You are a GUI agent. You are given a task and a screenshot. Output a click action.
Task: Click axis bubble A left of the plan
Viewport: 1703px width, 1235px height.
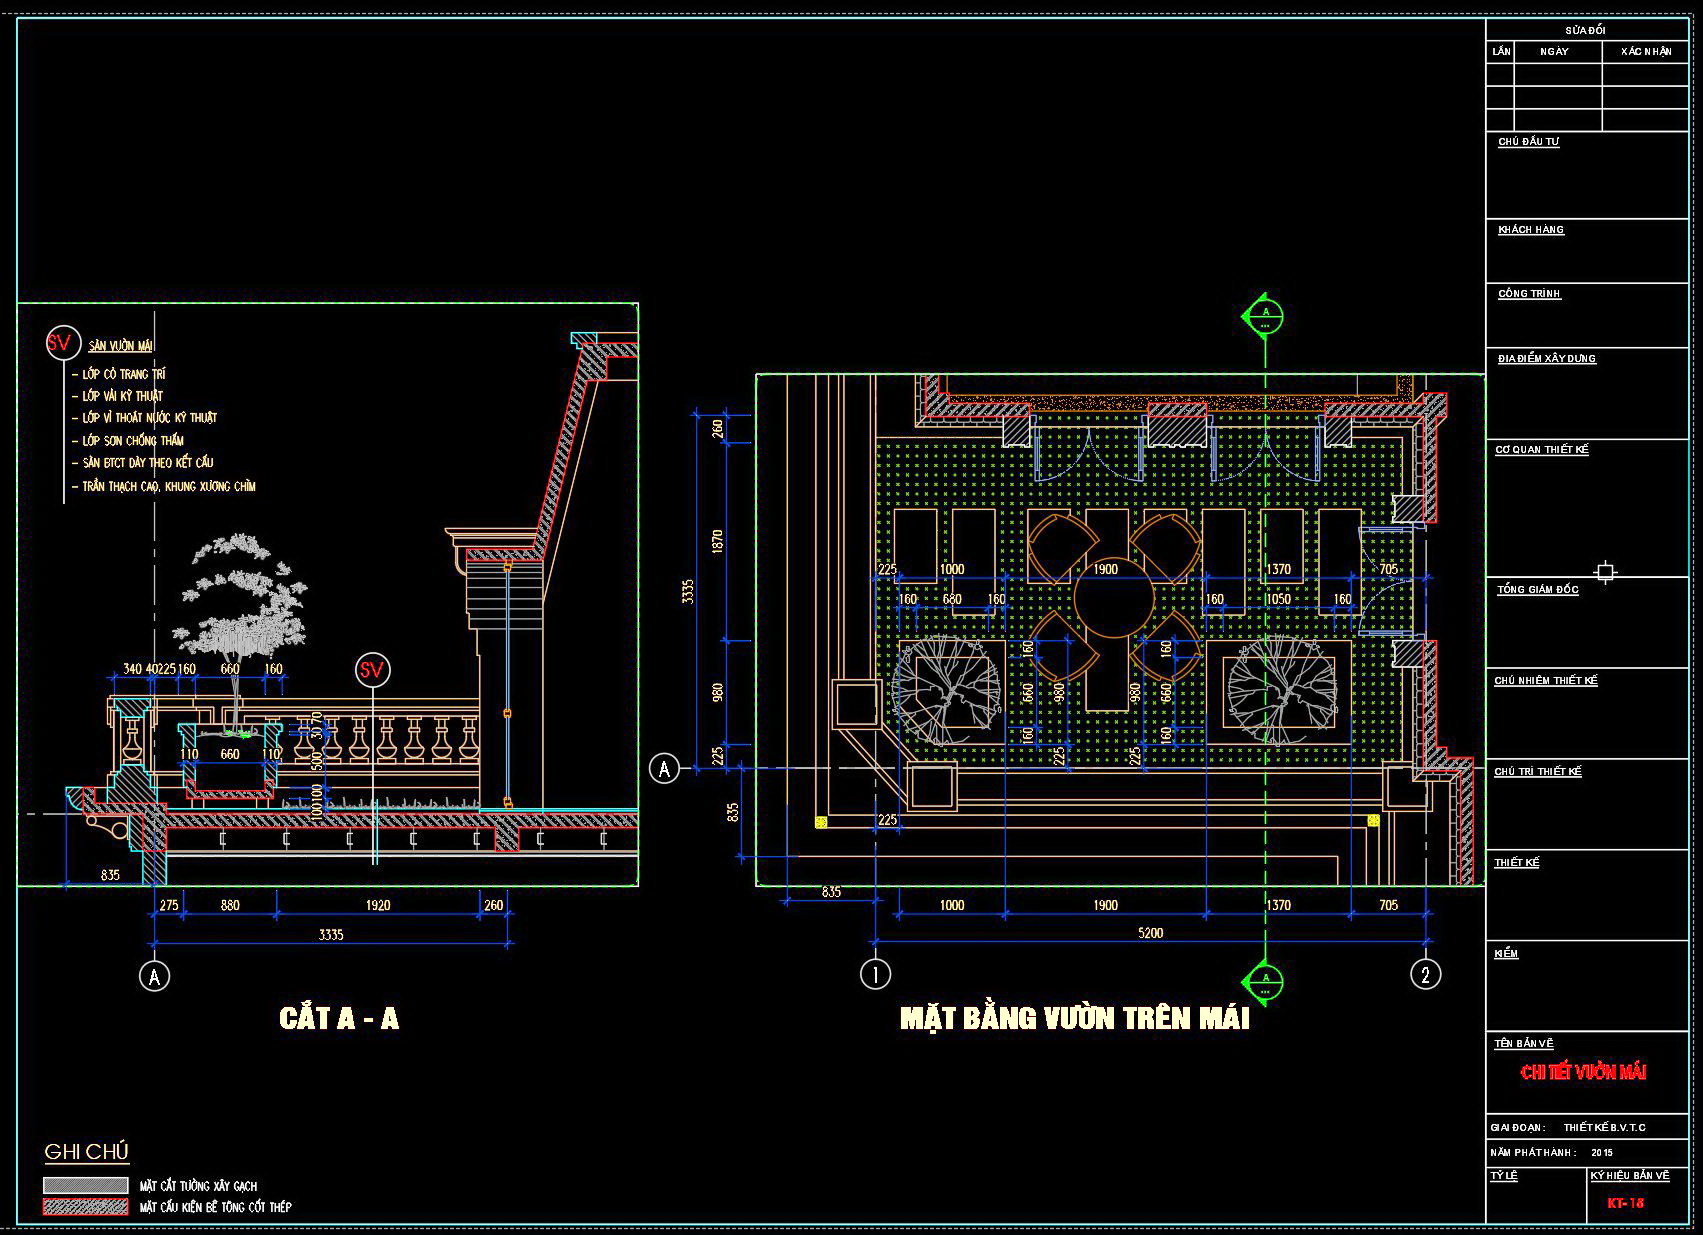[664, 768]
